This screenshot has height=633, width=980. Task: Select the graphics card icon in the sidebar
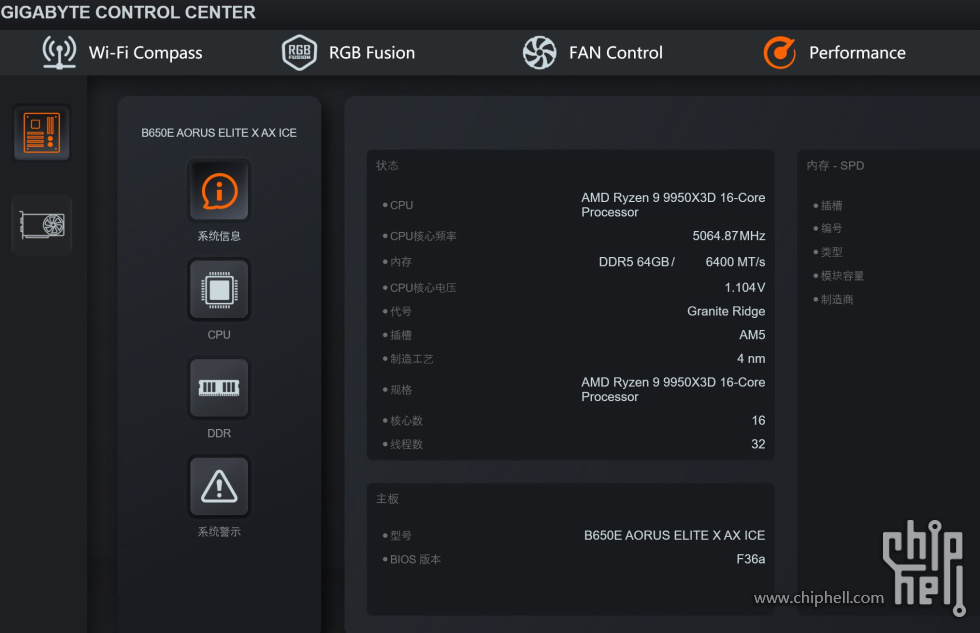42,225
